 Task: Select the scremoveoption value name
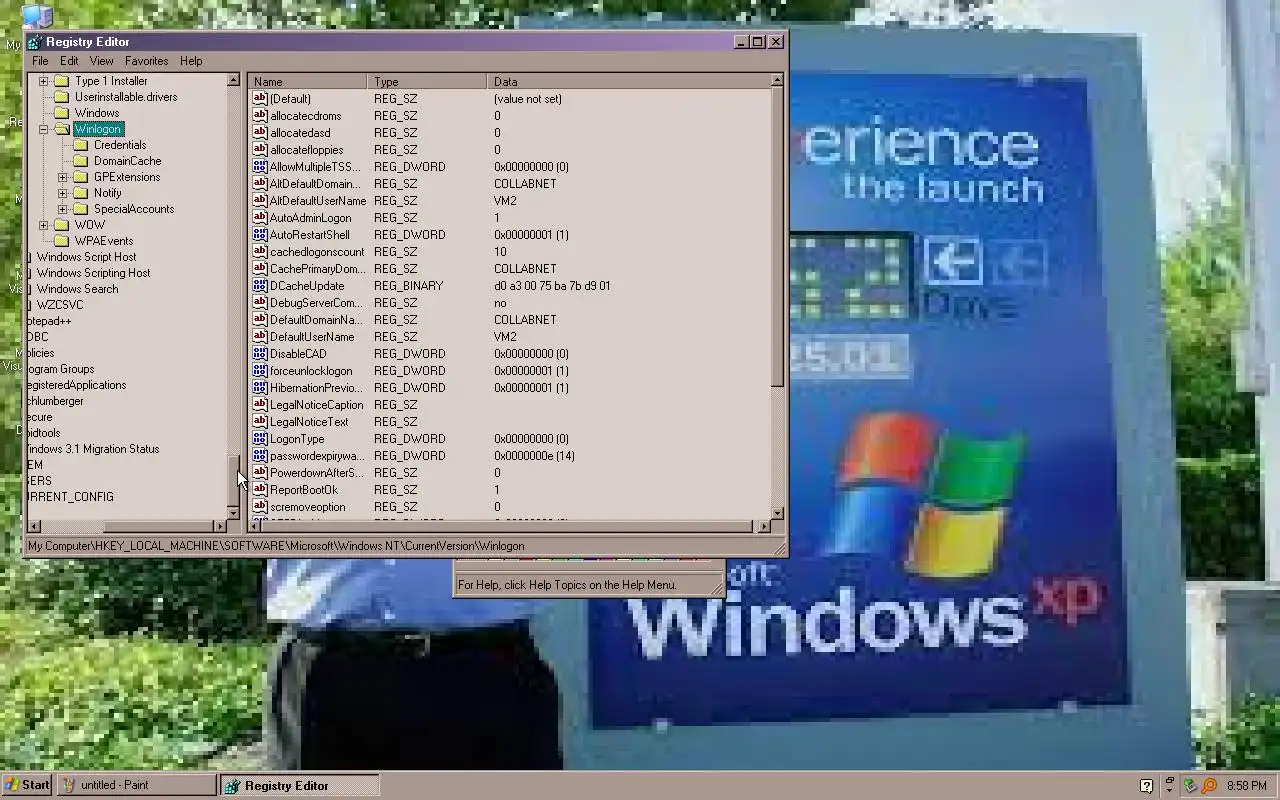308,506
